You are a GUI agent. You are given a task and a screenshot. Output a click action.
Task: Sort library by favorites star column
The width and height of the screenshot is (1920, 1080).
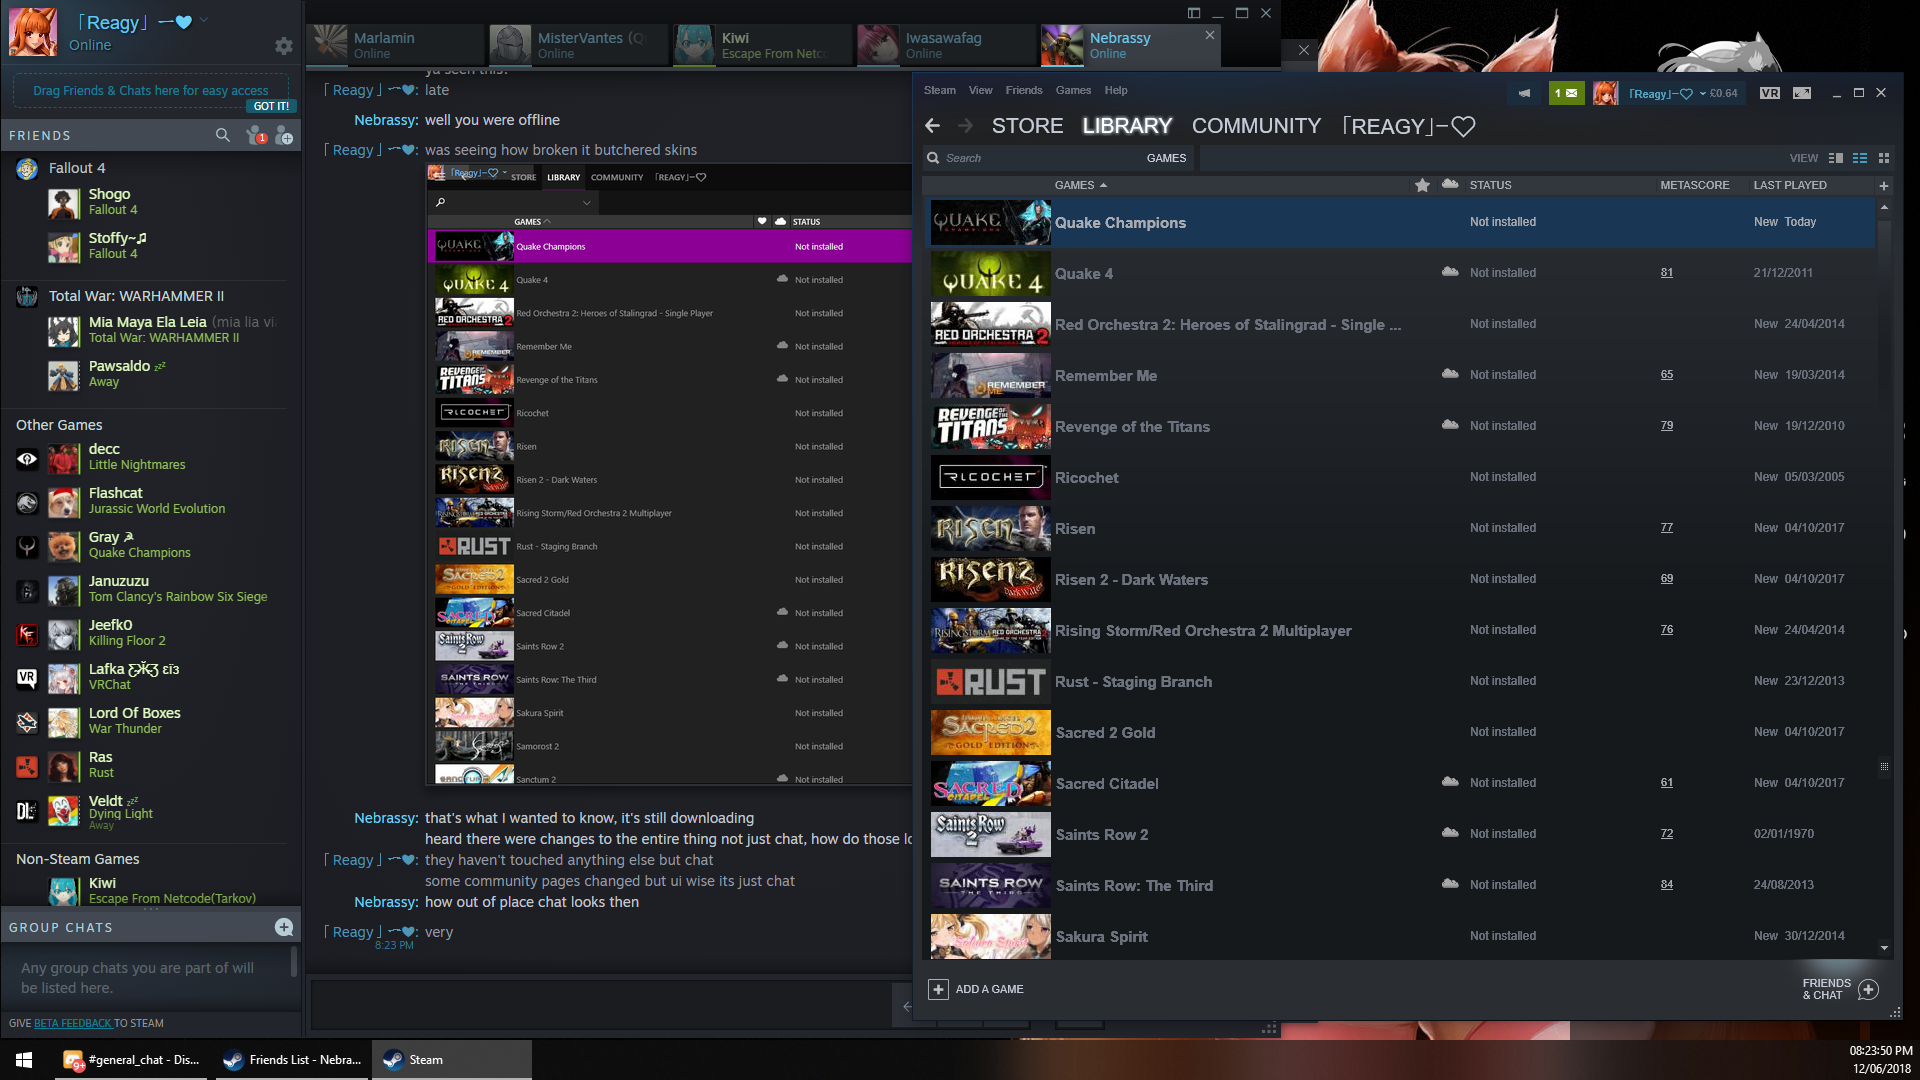1422,185
